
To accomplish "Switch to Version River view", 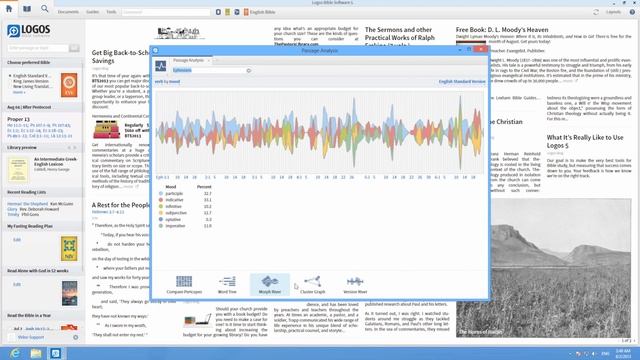I will pyautogui.click(x=355, y=284).
